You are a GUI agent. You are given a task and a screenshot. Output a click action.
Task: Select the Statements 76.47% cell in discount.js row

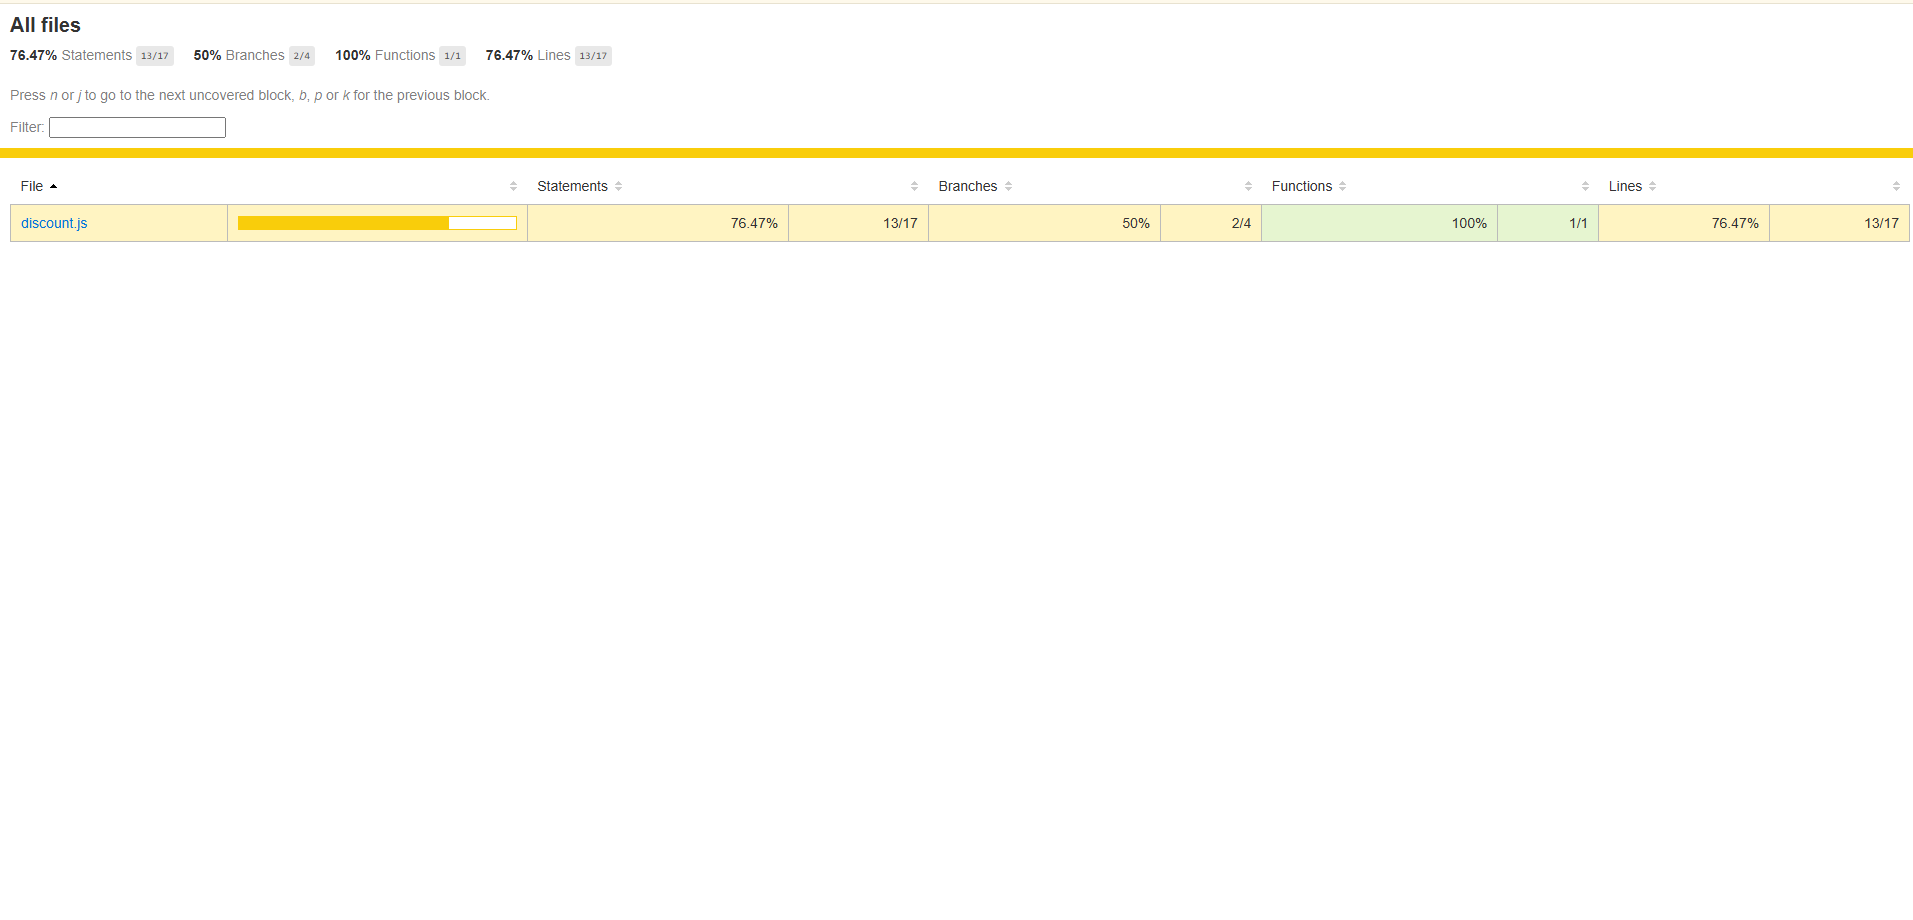pyautogui.click(x=658, y=223)
